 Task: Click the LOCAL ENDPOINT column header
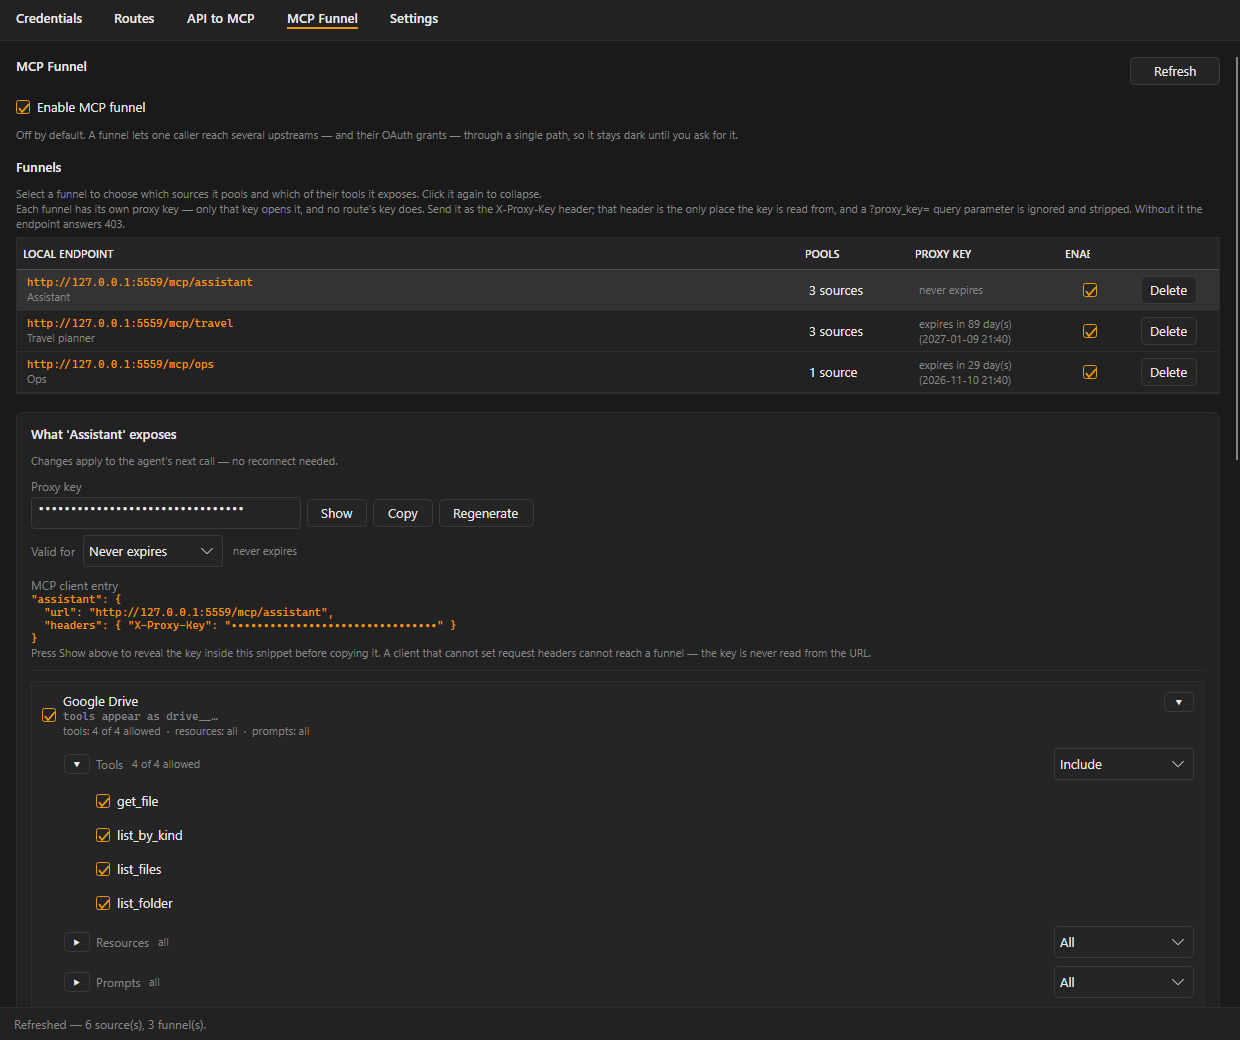[x=68, y=254]
